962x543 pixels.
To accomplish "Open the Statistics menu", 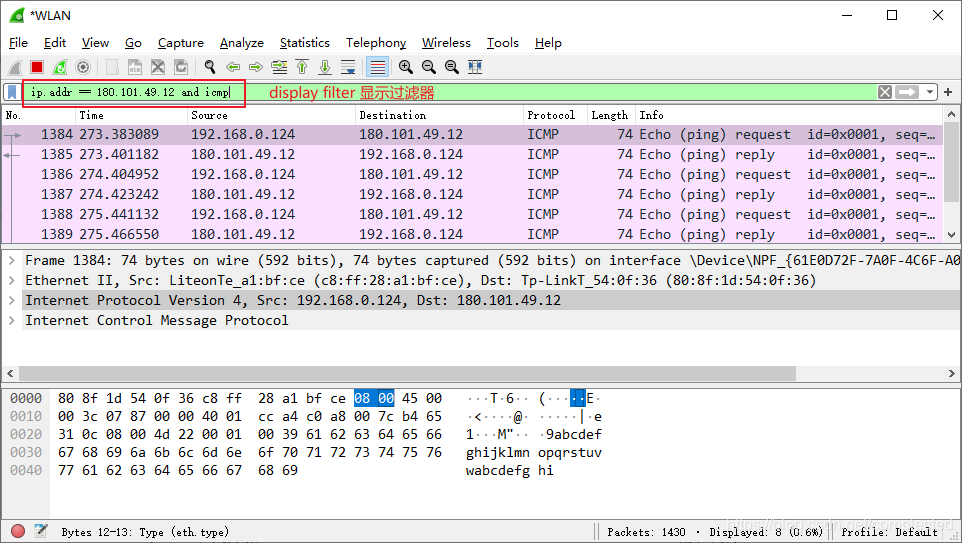I will 304,43.
